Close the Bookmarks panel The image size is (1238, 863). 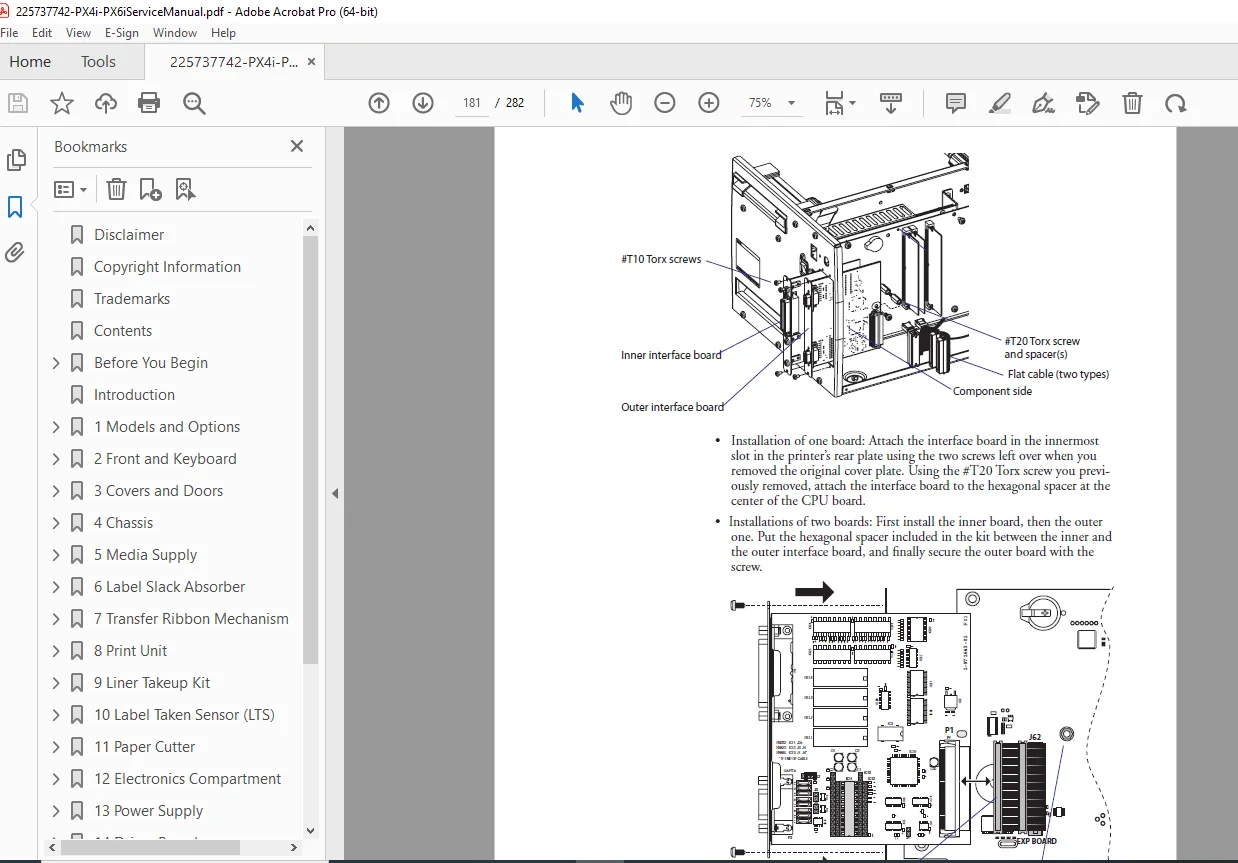pos(297,146)
